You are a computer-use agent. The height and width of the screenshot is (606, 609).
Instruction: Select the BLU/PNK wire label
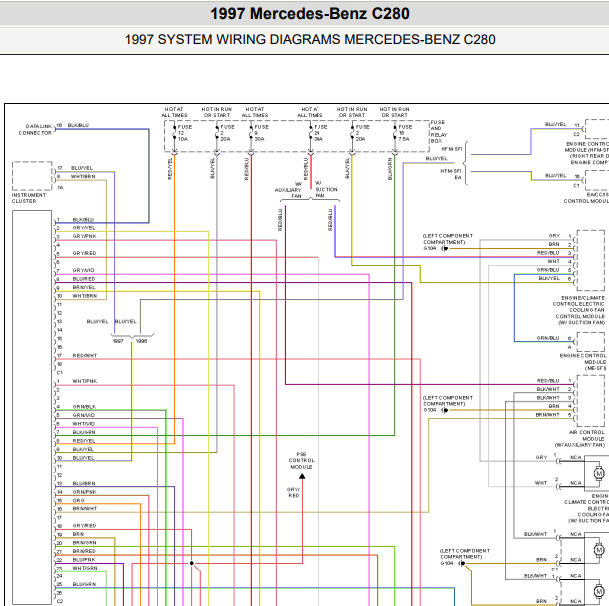pyautogui.click(x=84, y=560)
